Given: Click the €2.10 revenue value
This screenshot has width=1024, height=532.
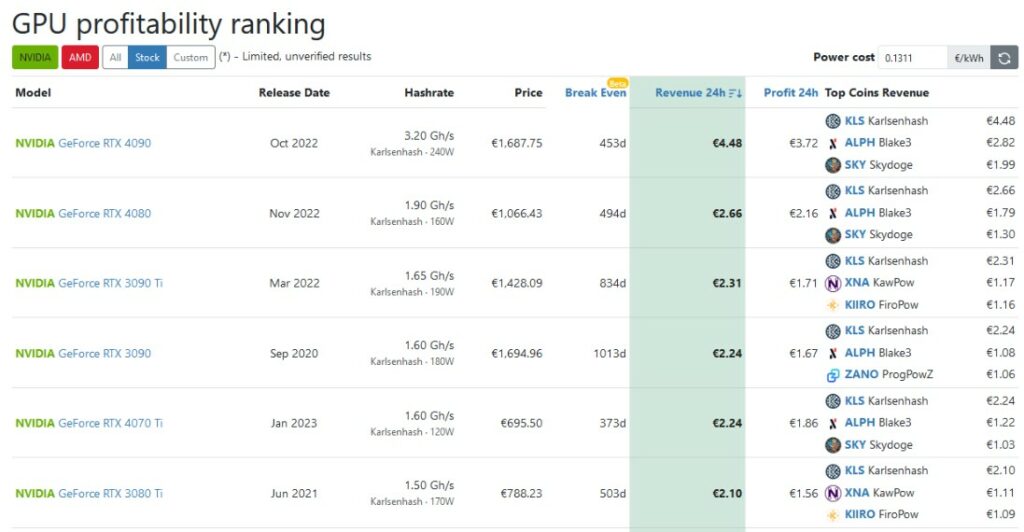Looking at the screenshot, I should [727, 493].
